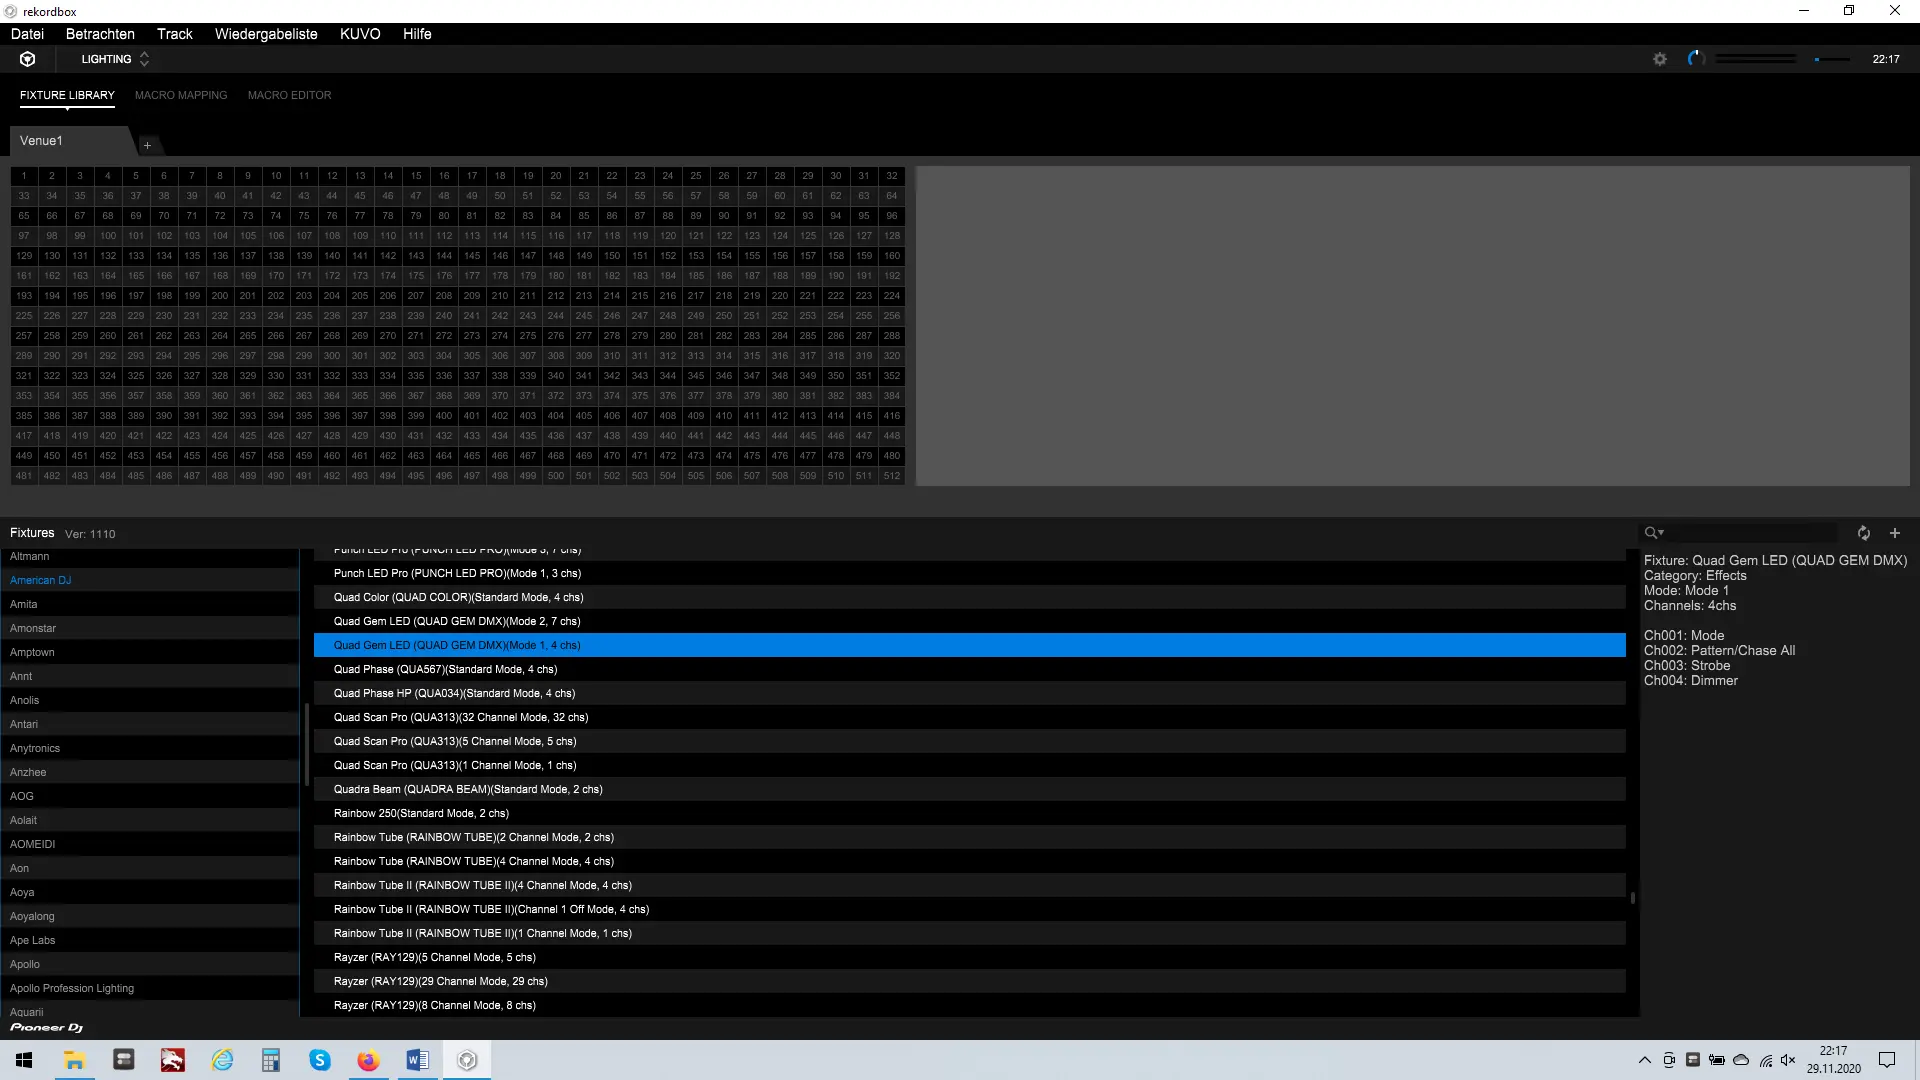Click DMX address cell 1
1920x1080 pixels.
point(24,176)
